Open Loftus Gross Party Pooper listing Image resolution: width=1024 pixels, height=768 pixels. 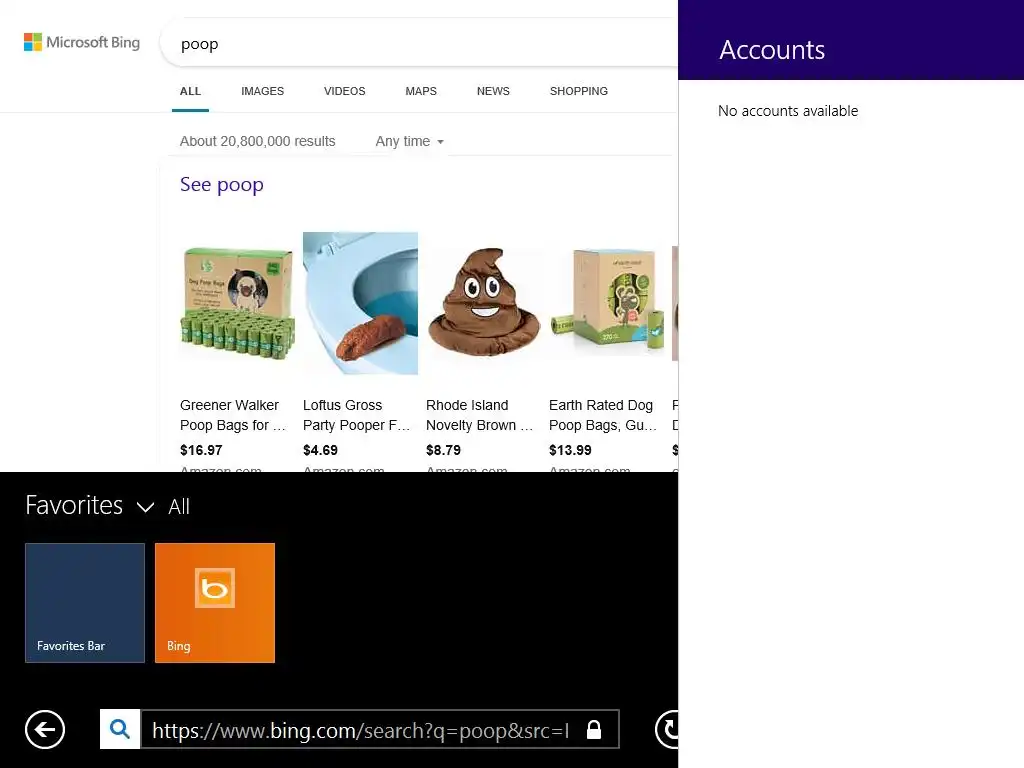click(x=356, y=415)
